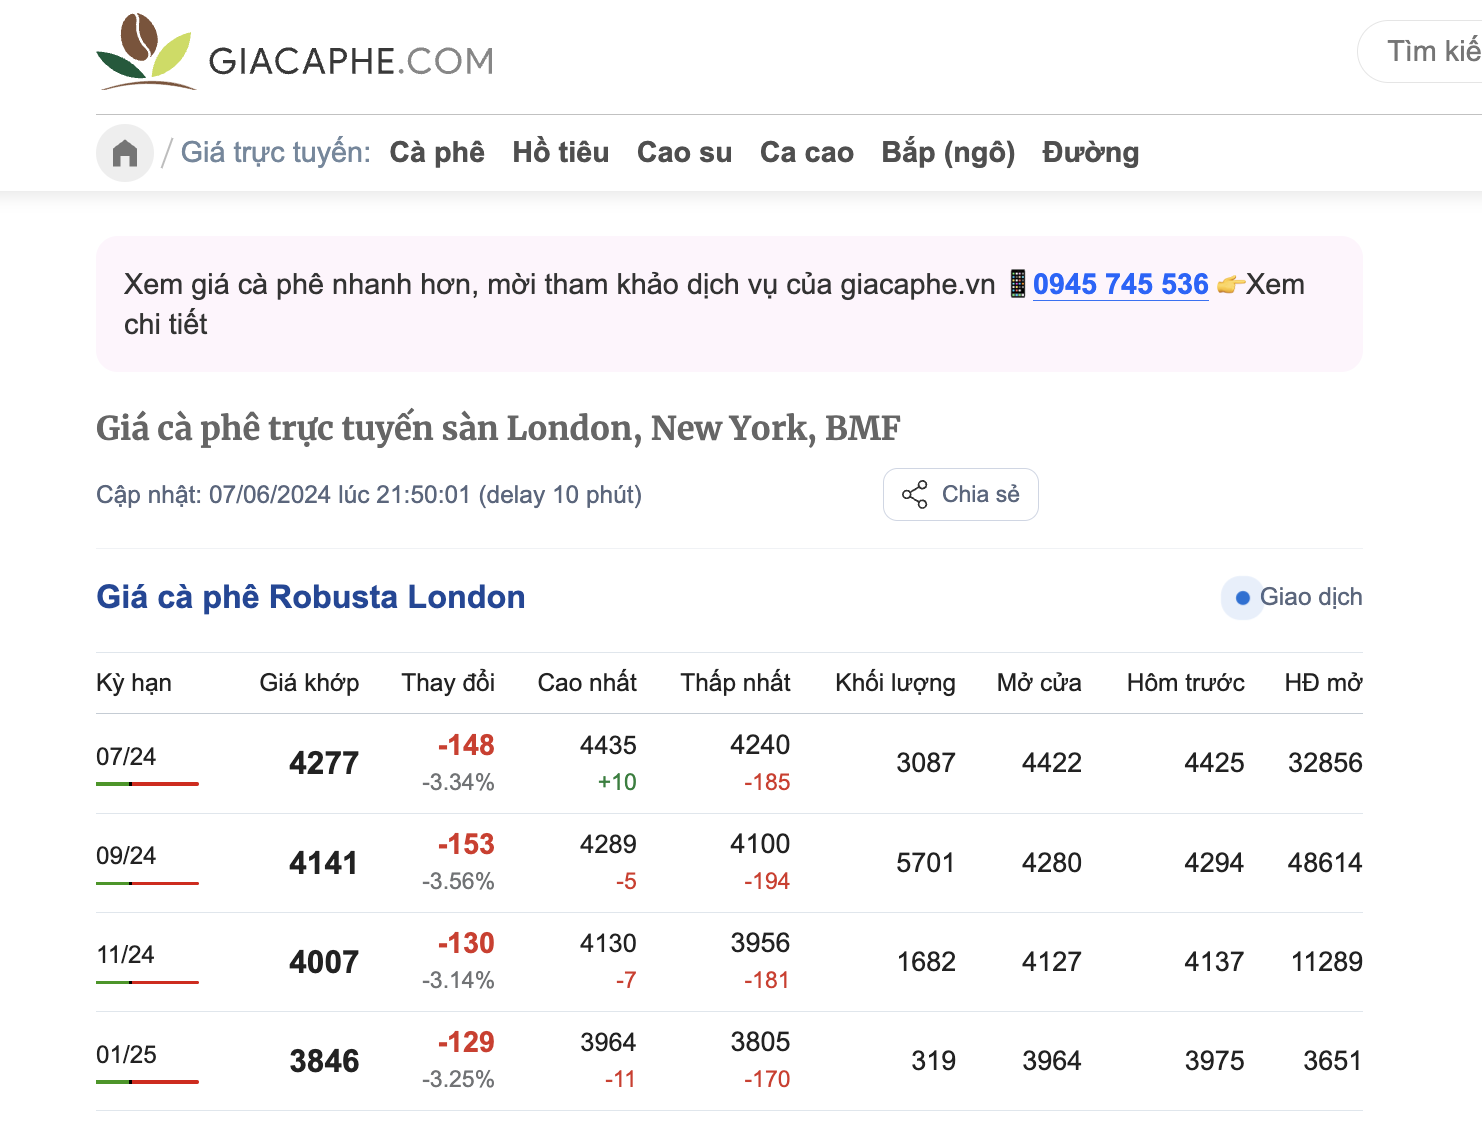Click open interest value 32856
The height and width of the screenshot is (1136, 1482).
point(1325,763)
